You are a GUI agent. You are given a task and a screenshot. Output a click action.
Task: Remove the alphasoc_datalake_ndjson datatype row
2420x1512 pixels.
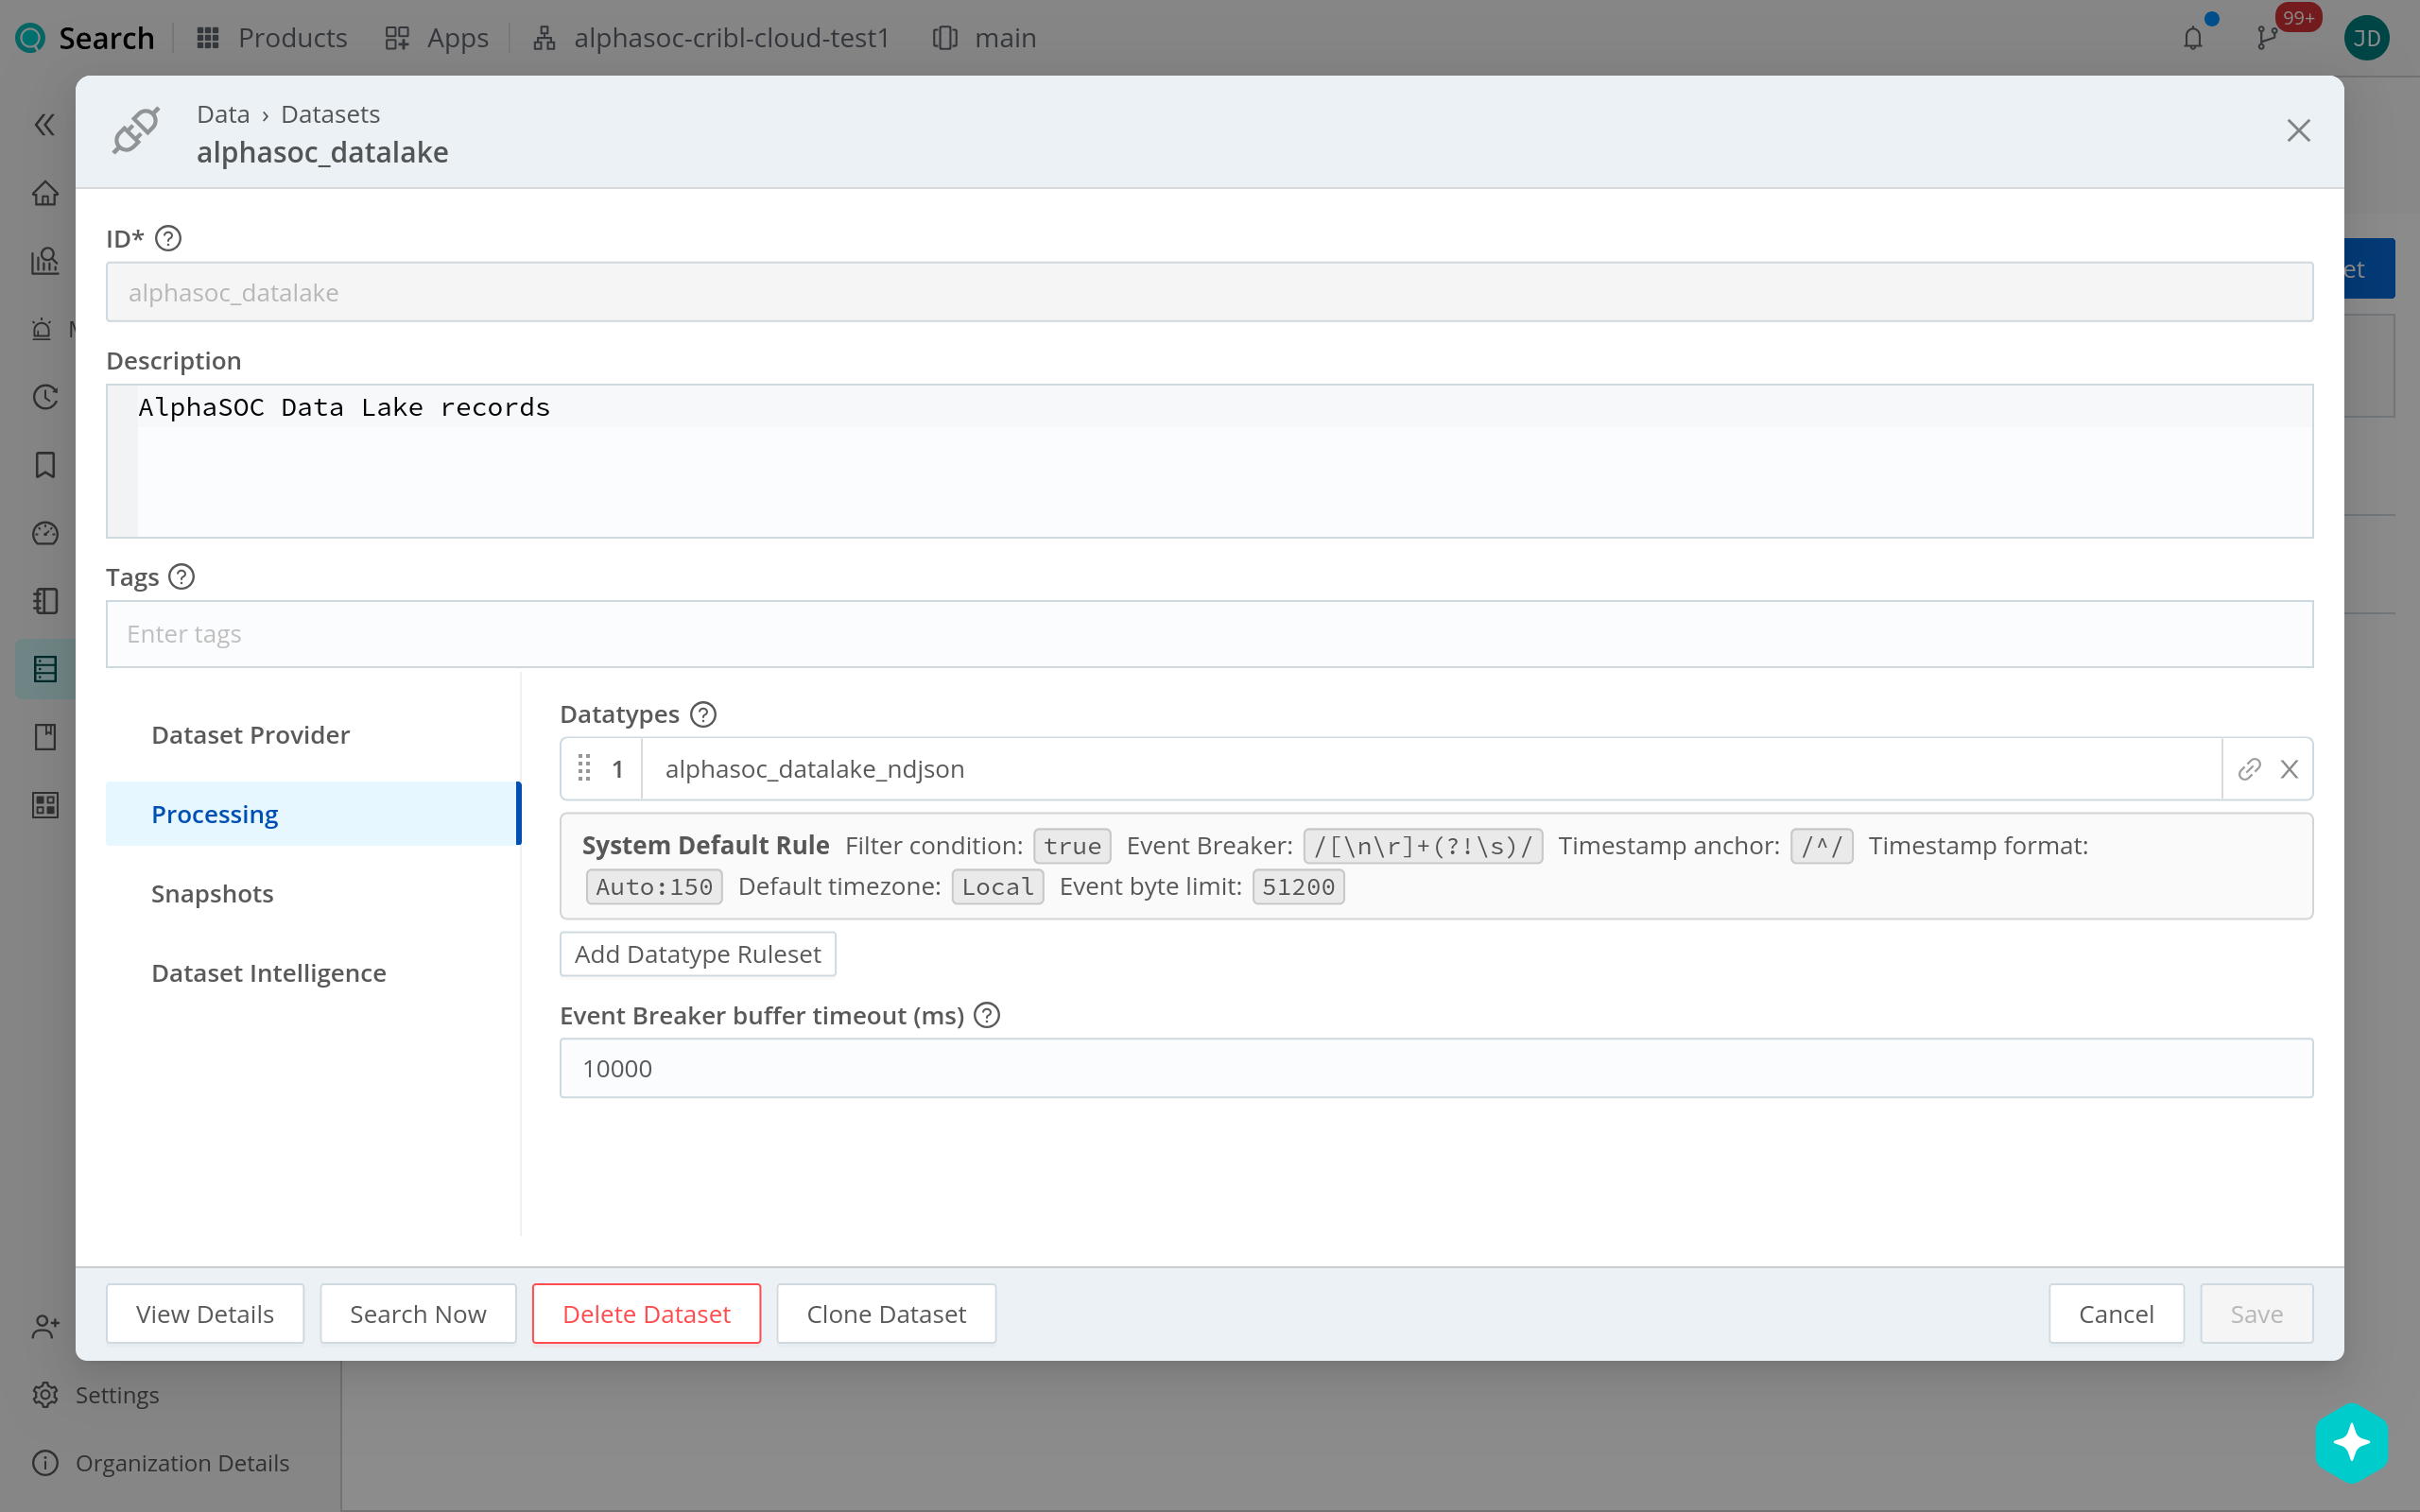click(2289, 769)
